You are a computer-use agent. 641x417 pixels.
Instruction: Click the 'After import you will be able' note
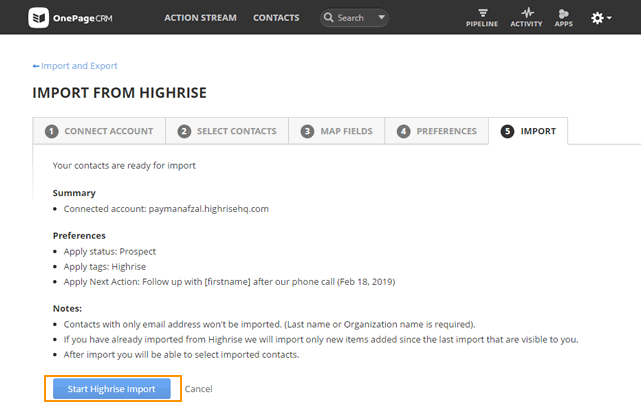pyautogui.click(x=181, y=354)
